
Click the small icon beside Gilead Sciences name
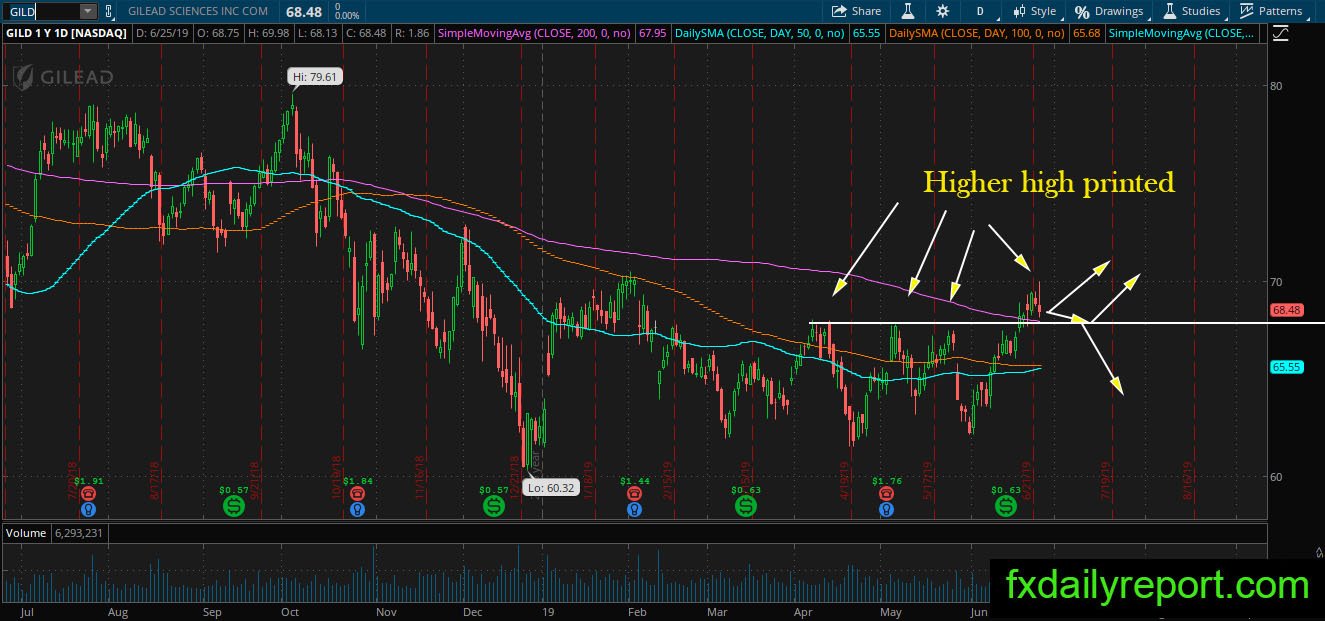point(108,11)
